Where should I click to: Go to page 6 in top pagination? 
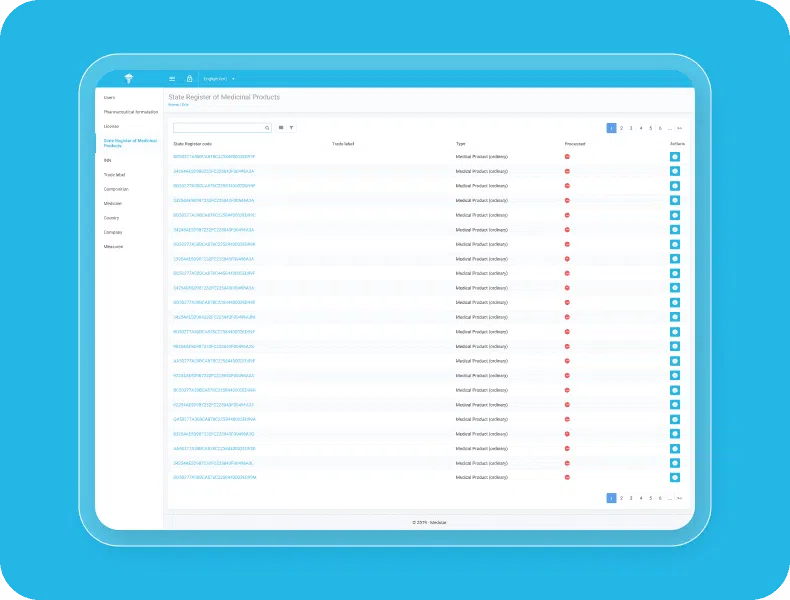660,128
